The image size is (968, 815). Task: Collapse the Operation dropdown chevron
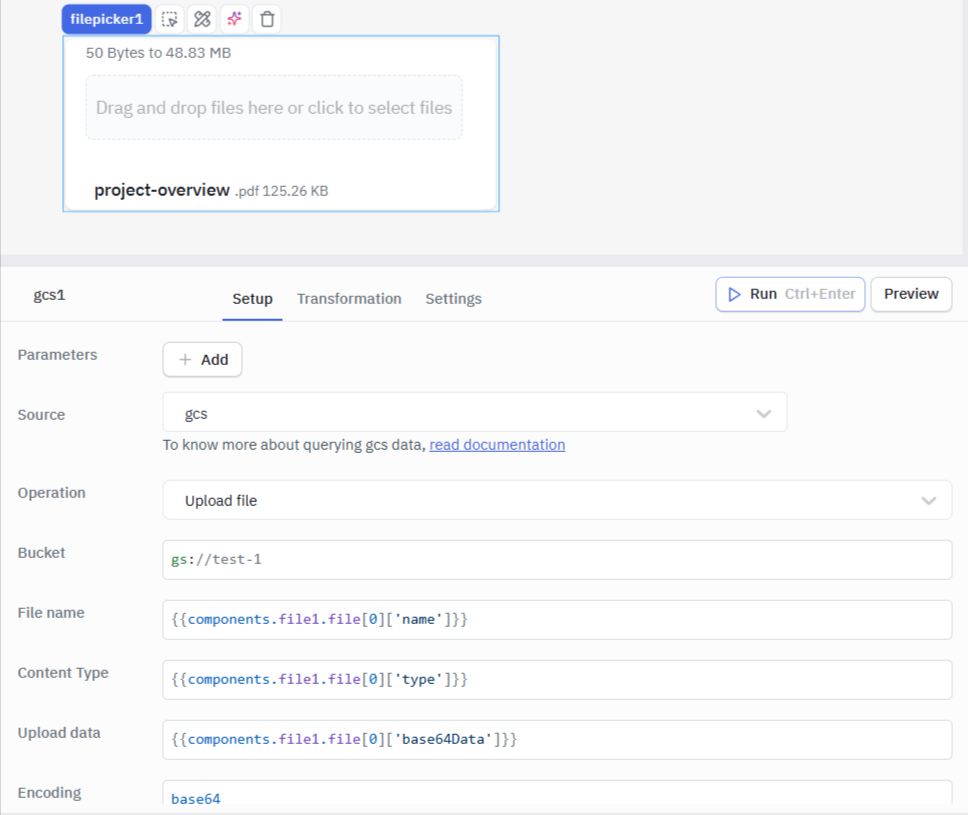928,500
